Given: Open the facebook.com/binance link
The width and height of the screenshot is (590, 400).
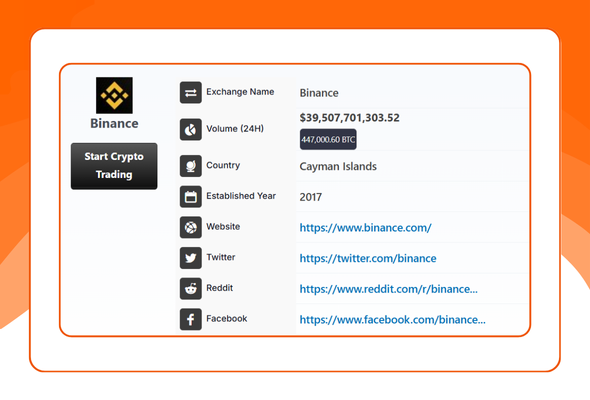Looking at the screenshot, I should tap(392, 320).
